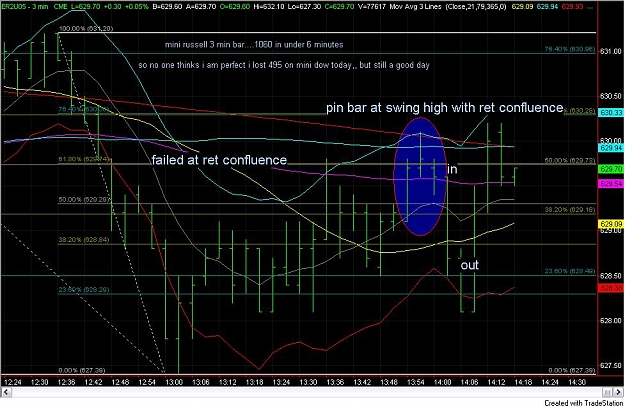Click the yellow 629.09 price tag
Screen dimensions: 625x407
[611, 224]
